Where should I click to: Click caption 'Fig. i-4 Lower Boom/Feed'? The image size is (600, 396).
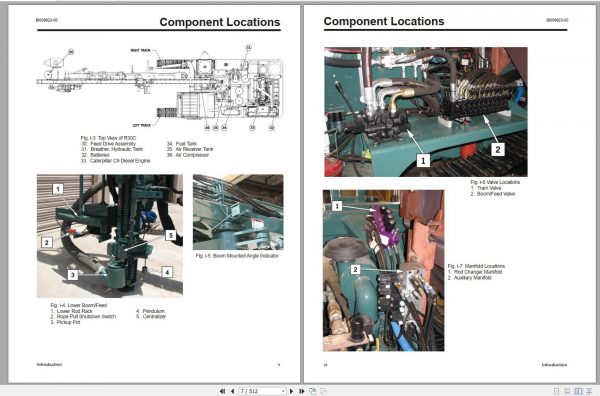click(x=78, y=305)
